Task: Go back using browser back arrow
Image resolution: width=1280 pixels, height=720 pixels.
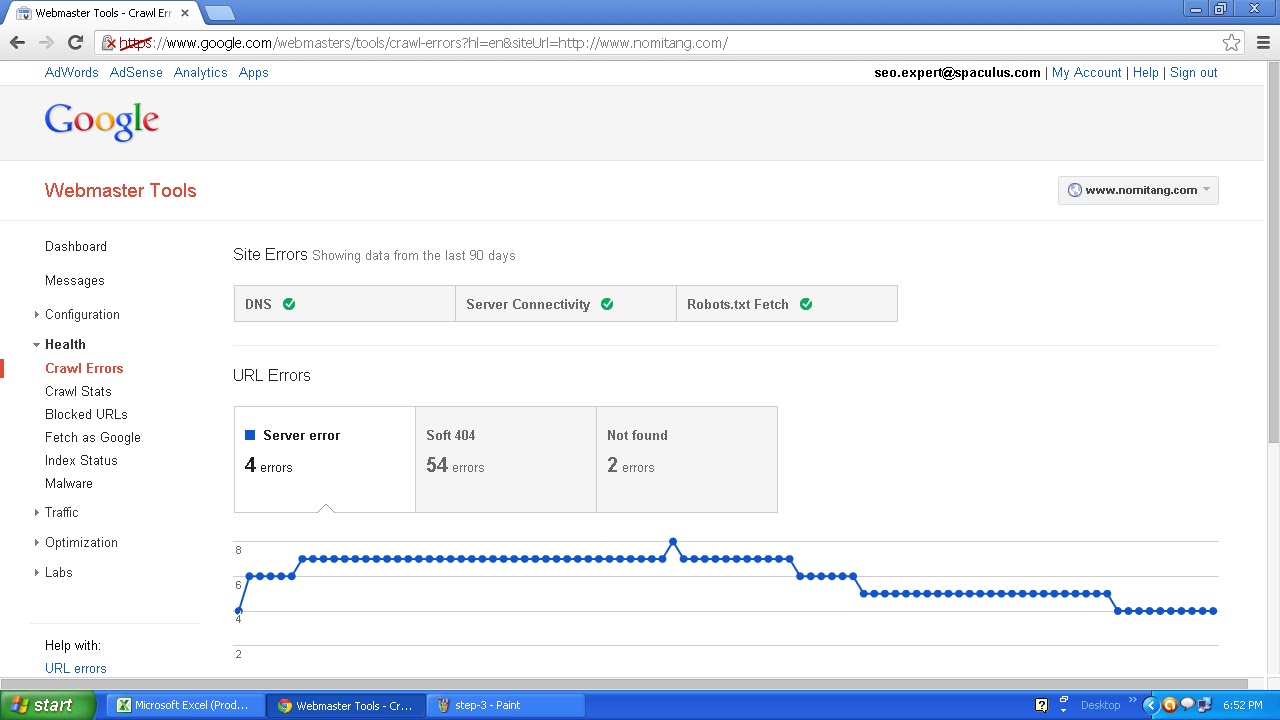Action: pyautogui.click(x=17, y=42)
